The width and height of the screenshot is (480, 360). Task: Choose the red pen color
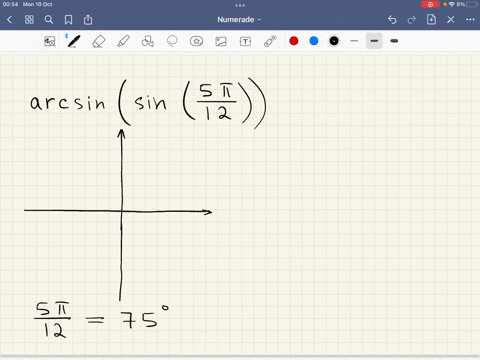tap(294, 41)
